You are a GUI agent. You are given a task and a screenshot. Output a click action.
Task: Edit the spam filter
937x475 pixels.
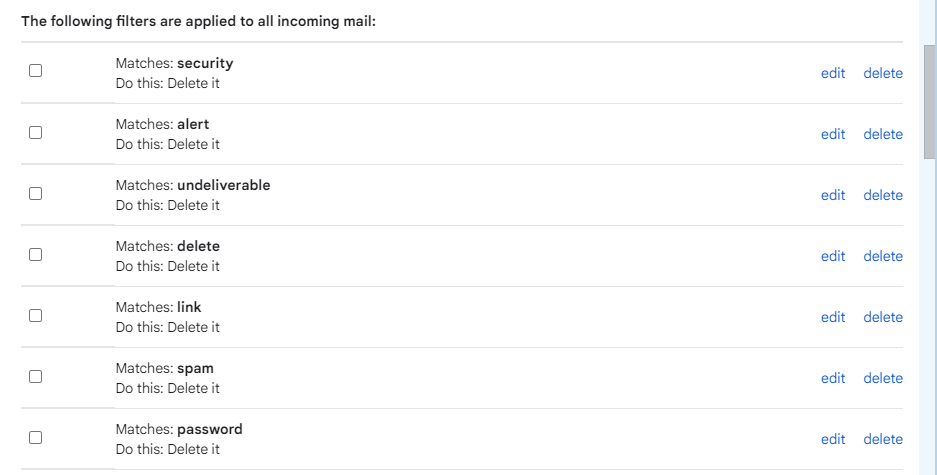point(833,378)
